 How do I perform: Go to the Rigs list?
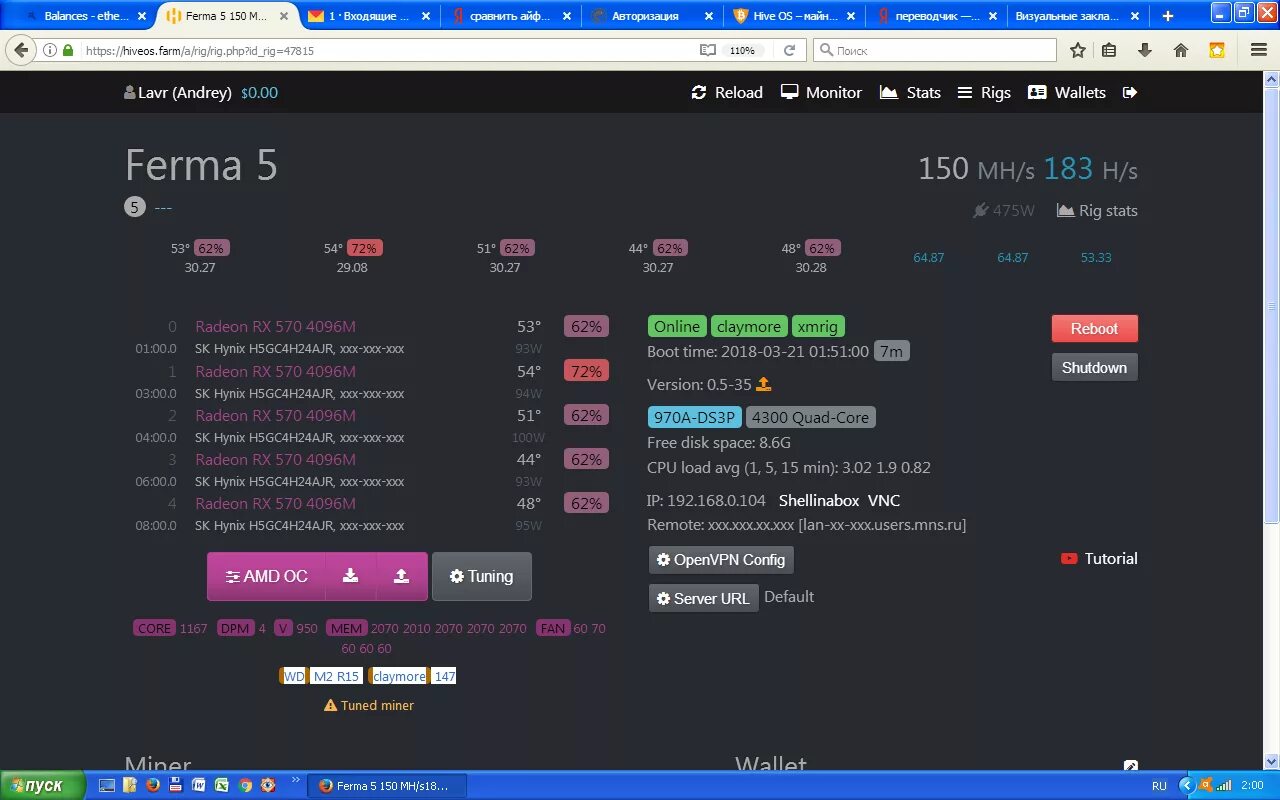coord(984,92)
